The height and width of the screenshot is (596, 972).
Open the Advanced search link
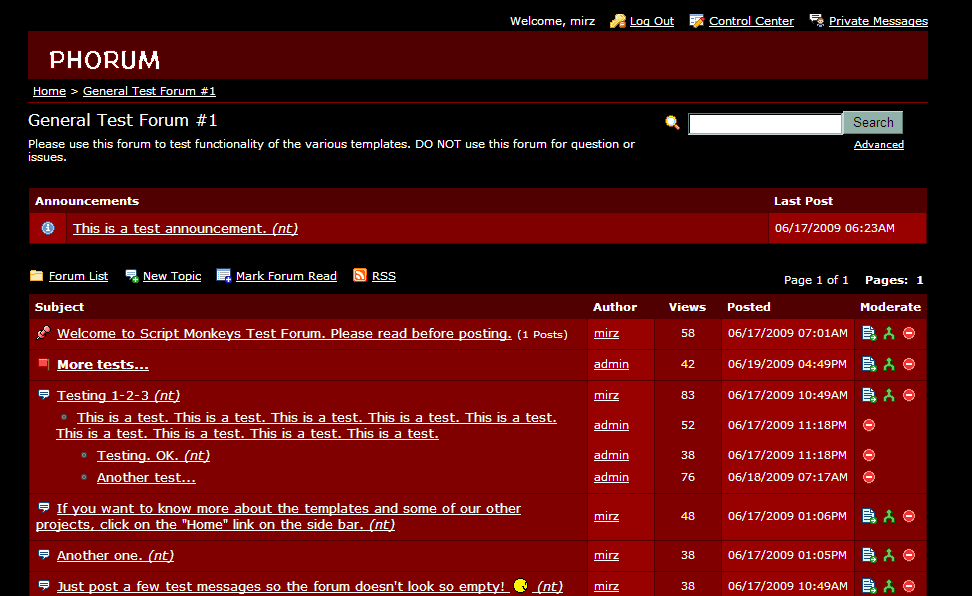(878, 145)
